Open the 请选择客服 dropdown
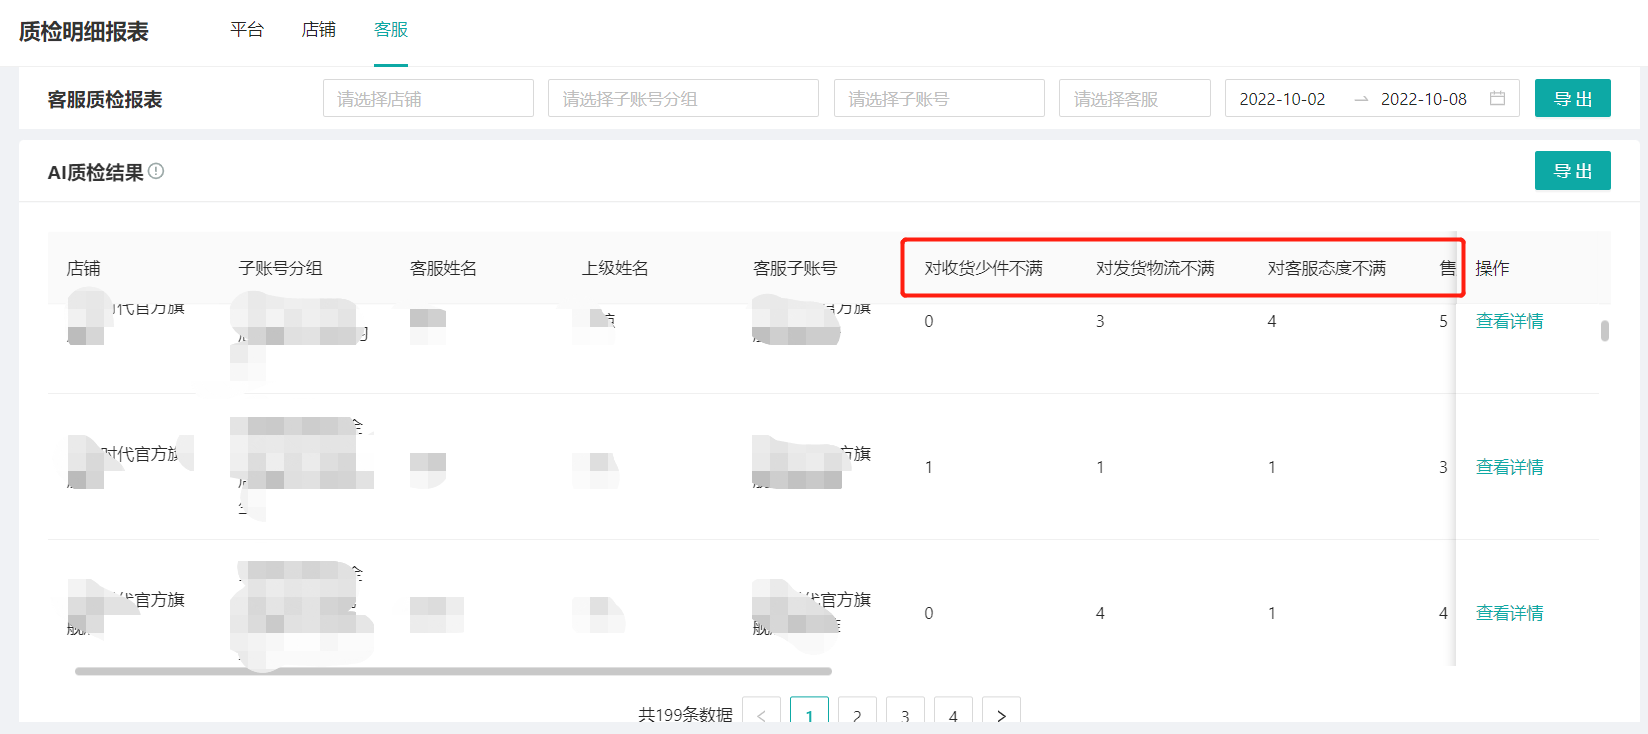This screenshot has width=1648, height=734. tap(1135, 98)
